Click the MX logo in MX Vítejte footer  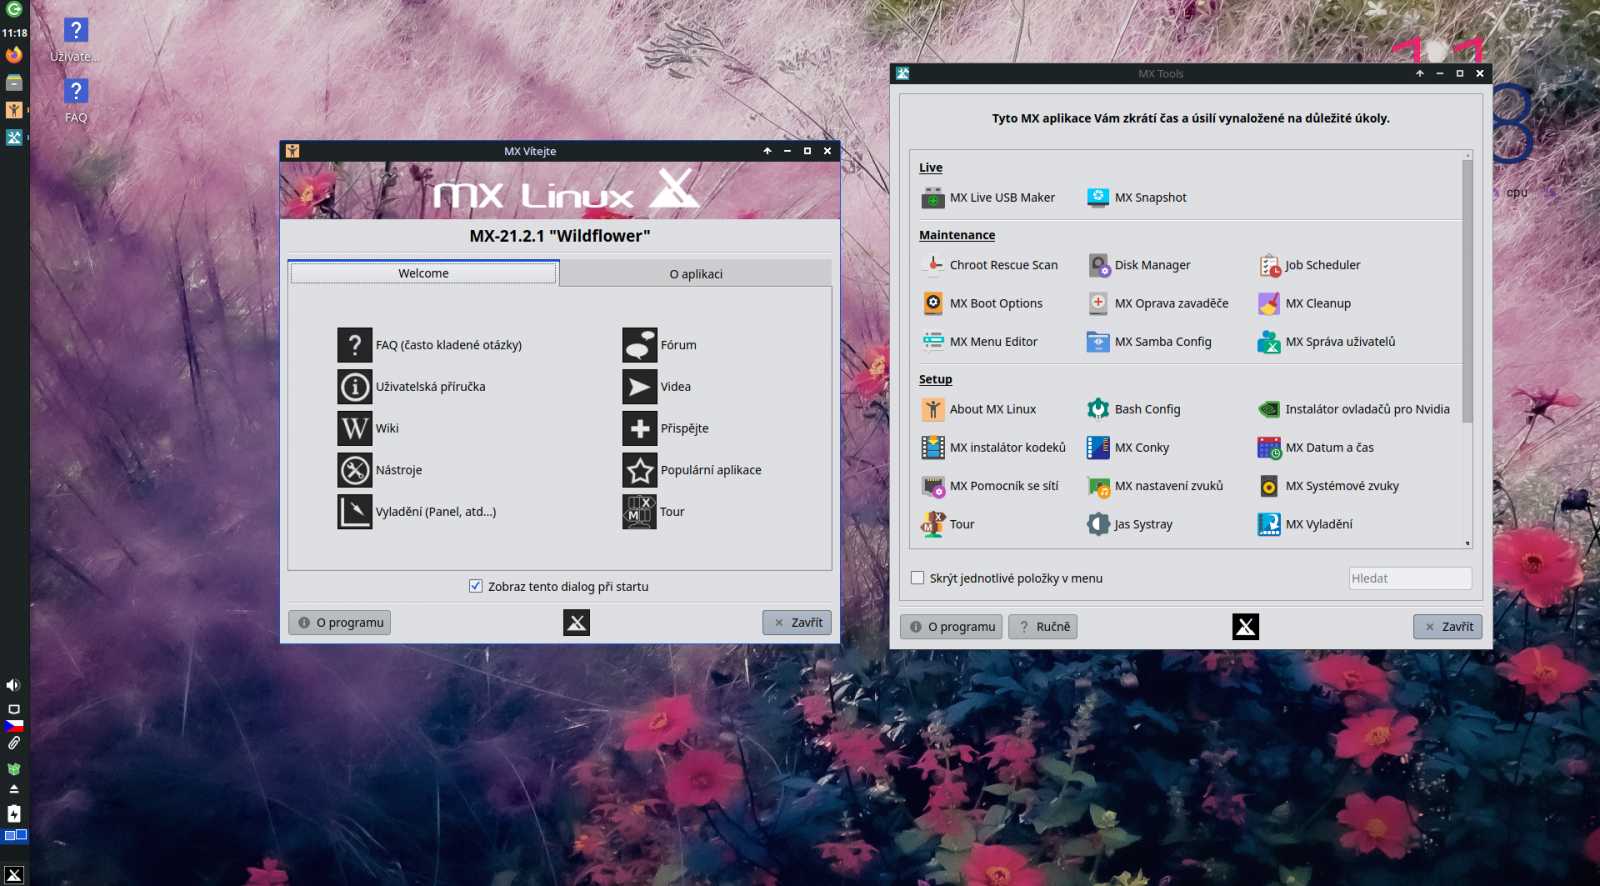point(576,622)
